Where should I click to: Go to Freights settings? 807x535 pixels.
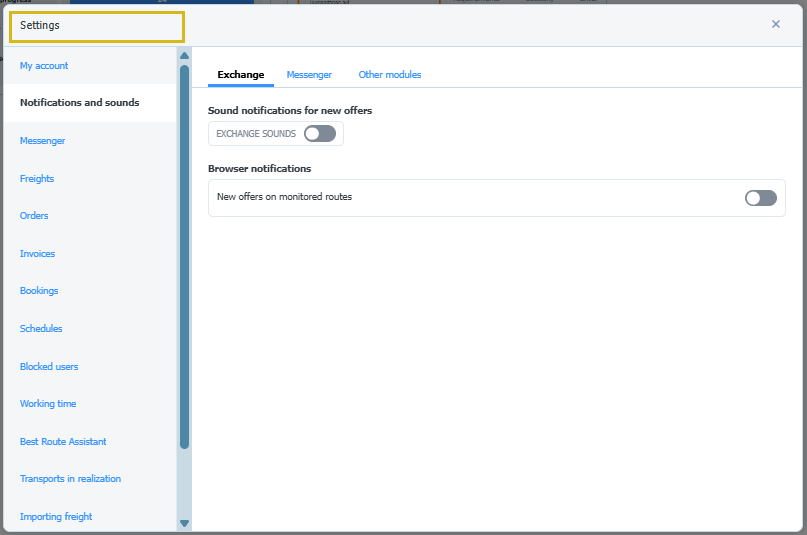pos(37,179)
